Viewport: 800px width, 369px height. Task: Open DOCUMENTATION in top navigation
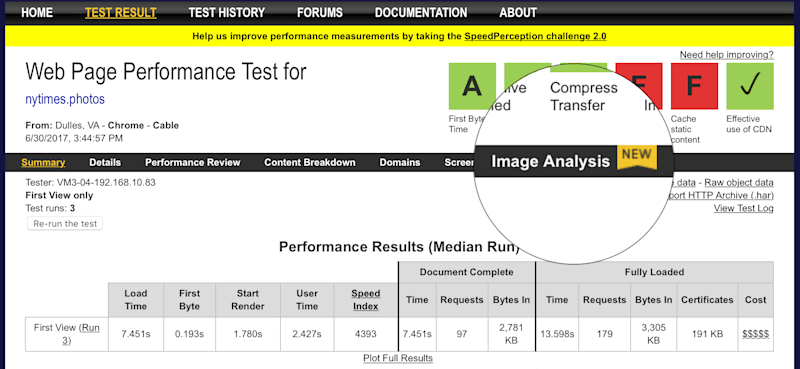pos(421,13)
